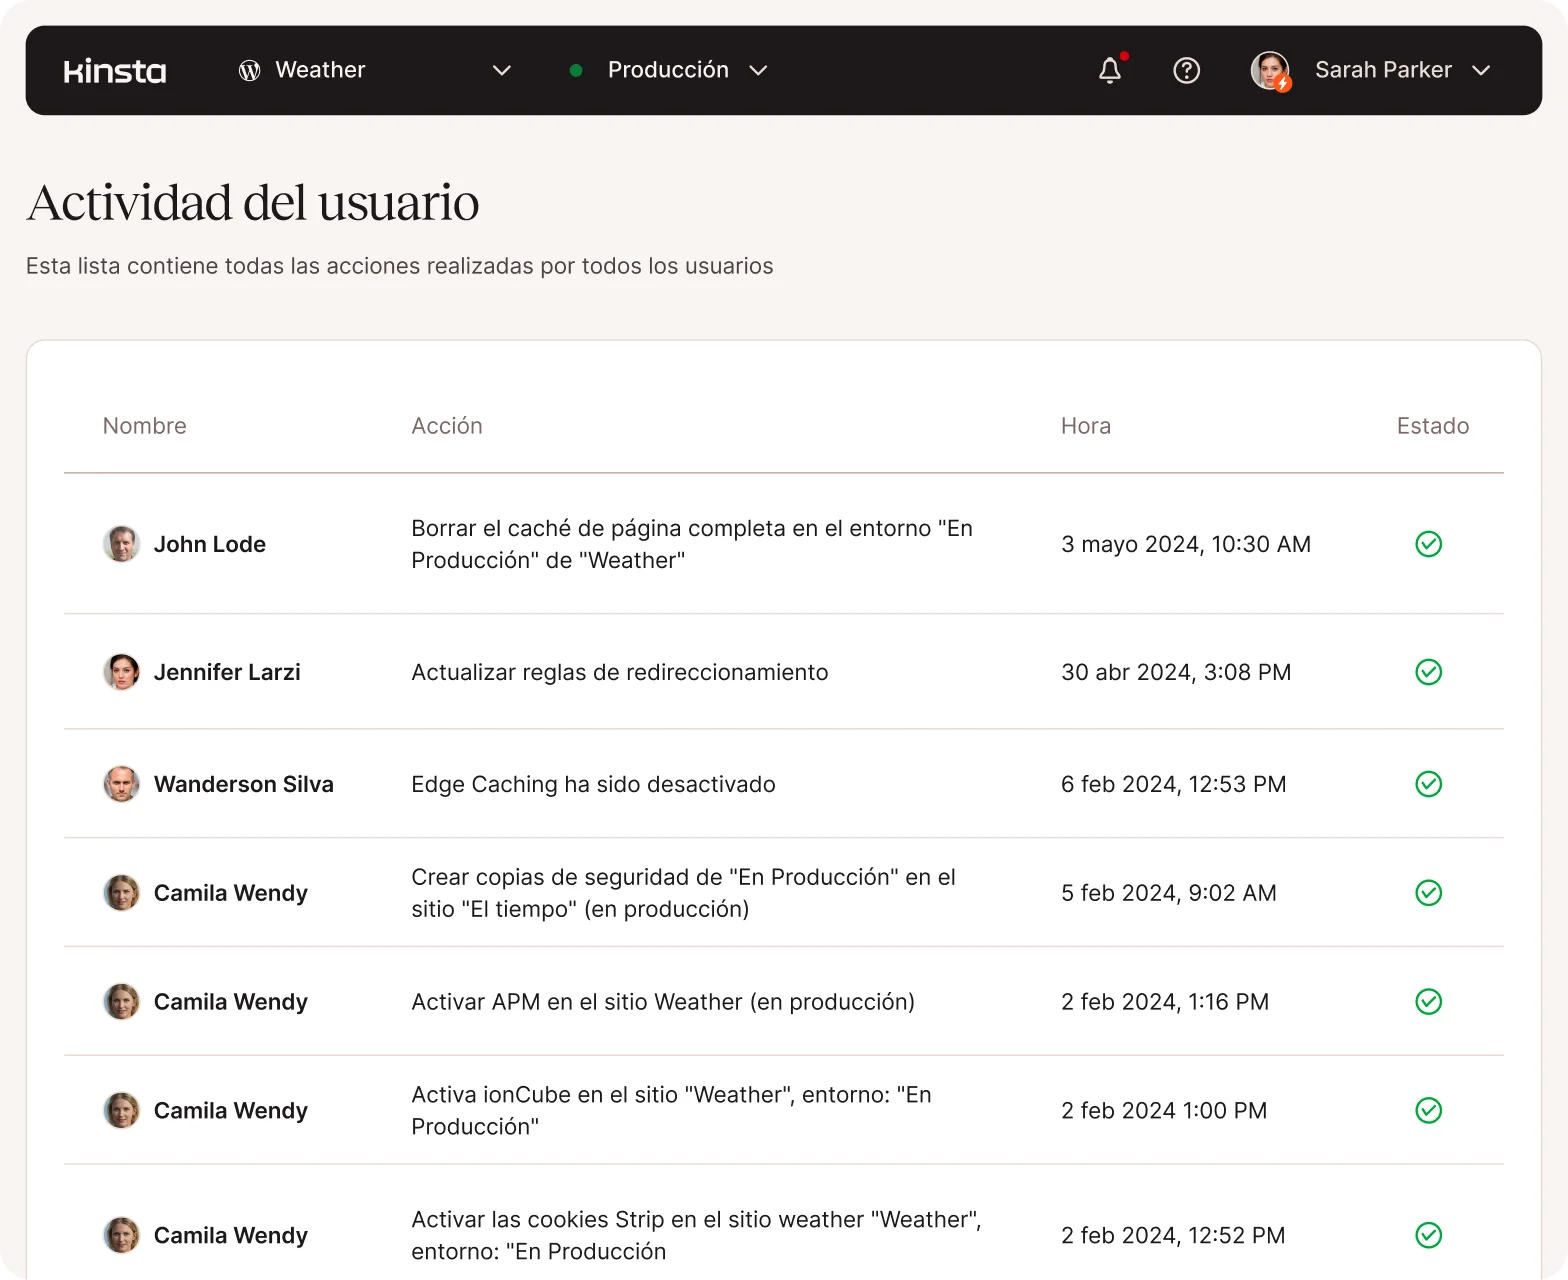This screenshot has height=1280, width=1568.
Task: Click Sarah Parker's profile avatar
Action: pyautogui.click(x=1270, y=70)
